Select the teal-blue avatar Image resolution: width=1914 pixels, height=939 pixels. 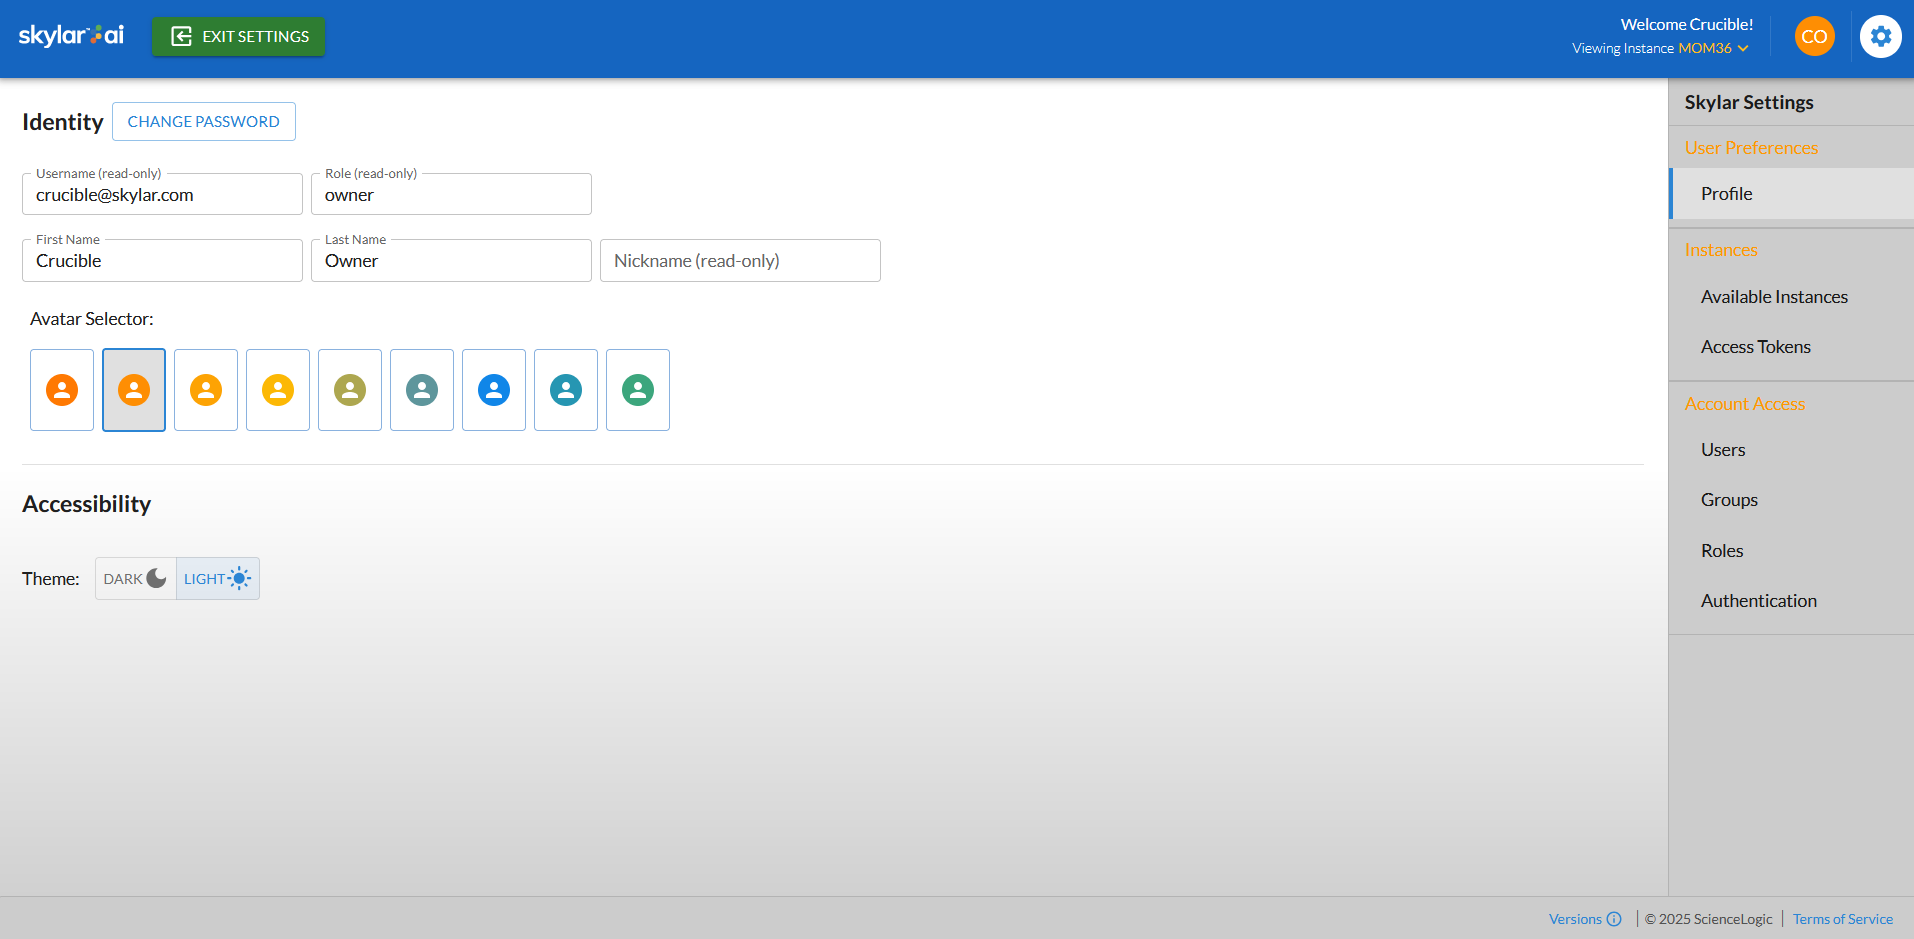pyautogui.click(x=566, y=390)
